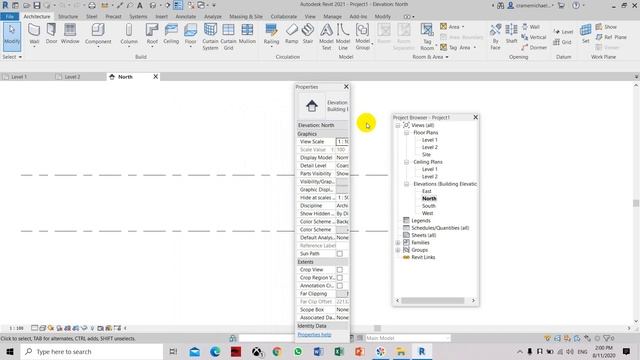The image size is (640, 360).
Task: Switch to the Level 1 view tab
Action: [x=19, y=77]
